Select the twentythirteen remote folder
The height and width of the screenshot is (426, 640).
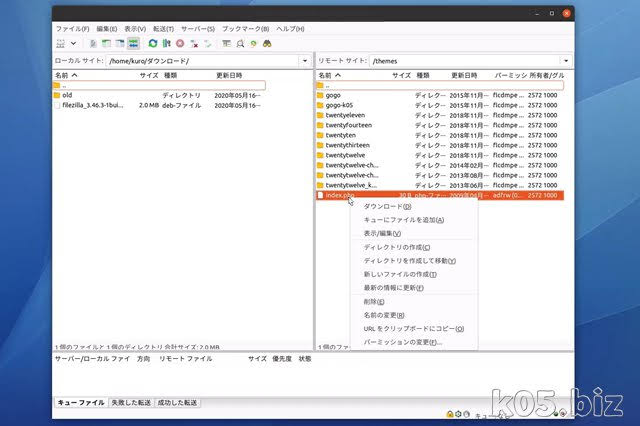(x=440, y=145)
